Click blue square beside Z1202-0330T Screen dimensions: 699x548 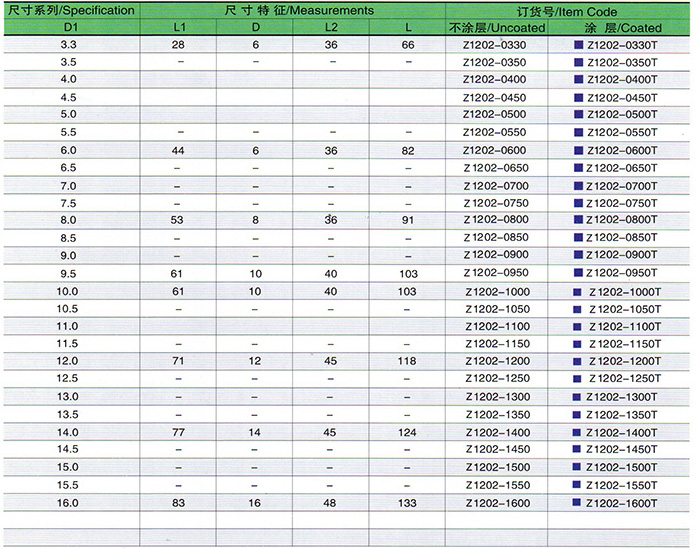point(579,45)
